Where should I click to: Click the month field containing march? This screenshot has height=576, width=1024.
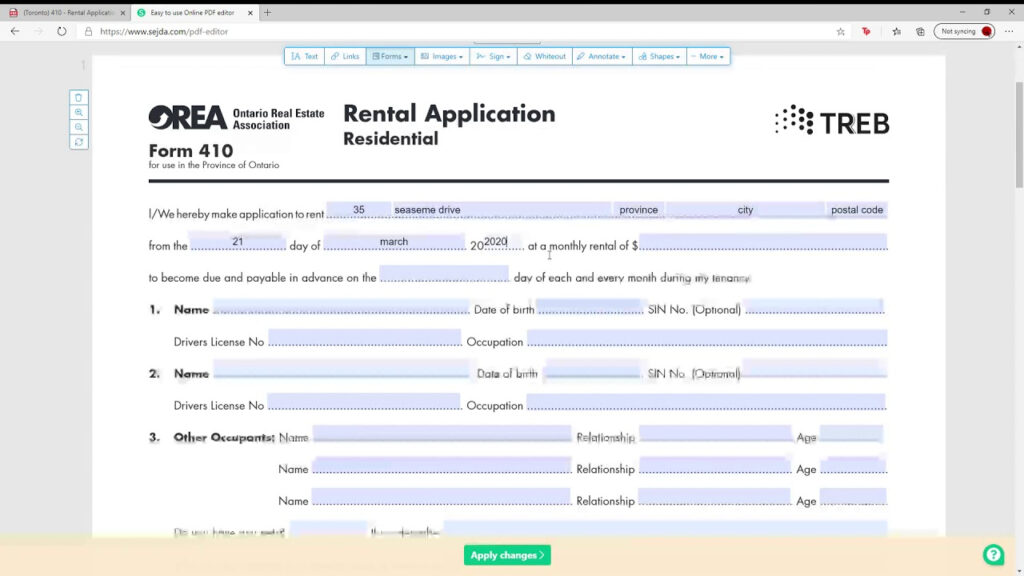[x=394, y=242]
